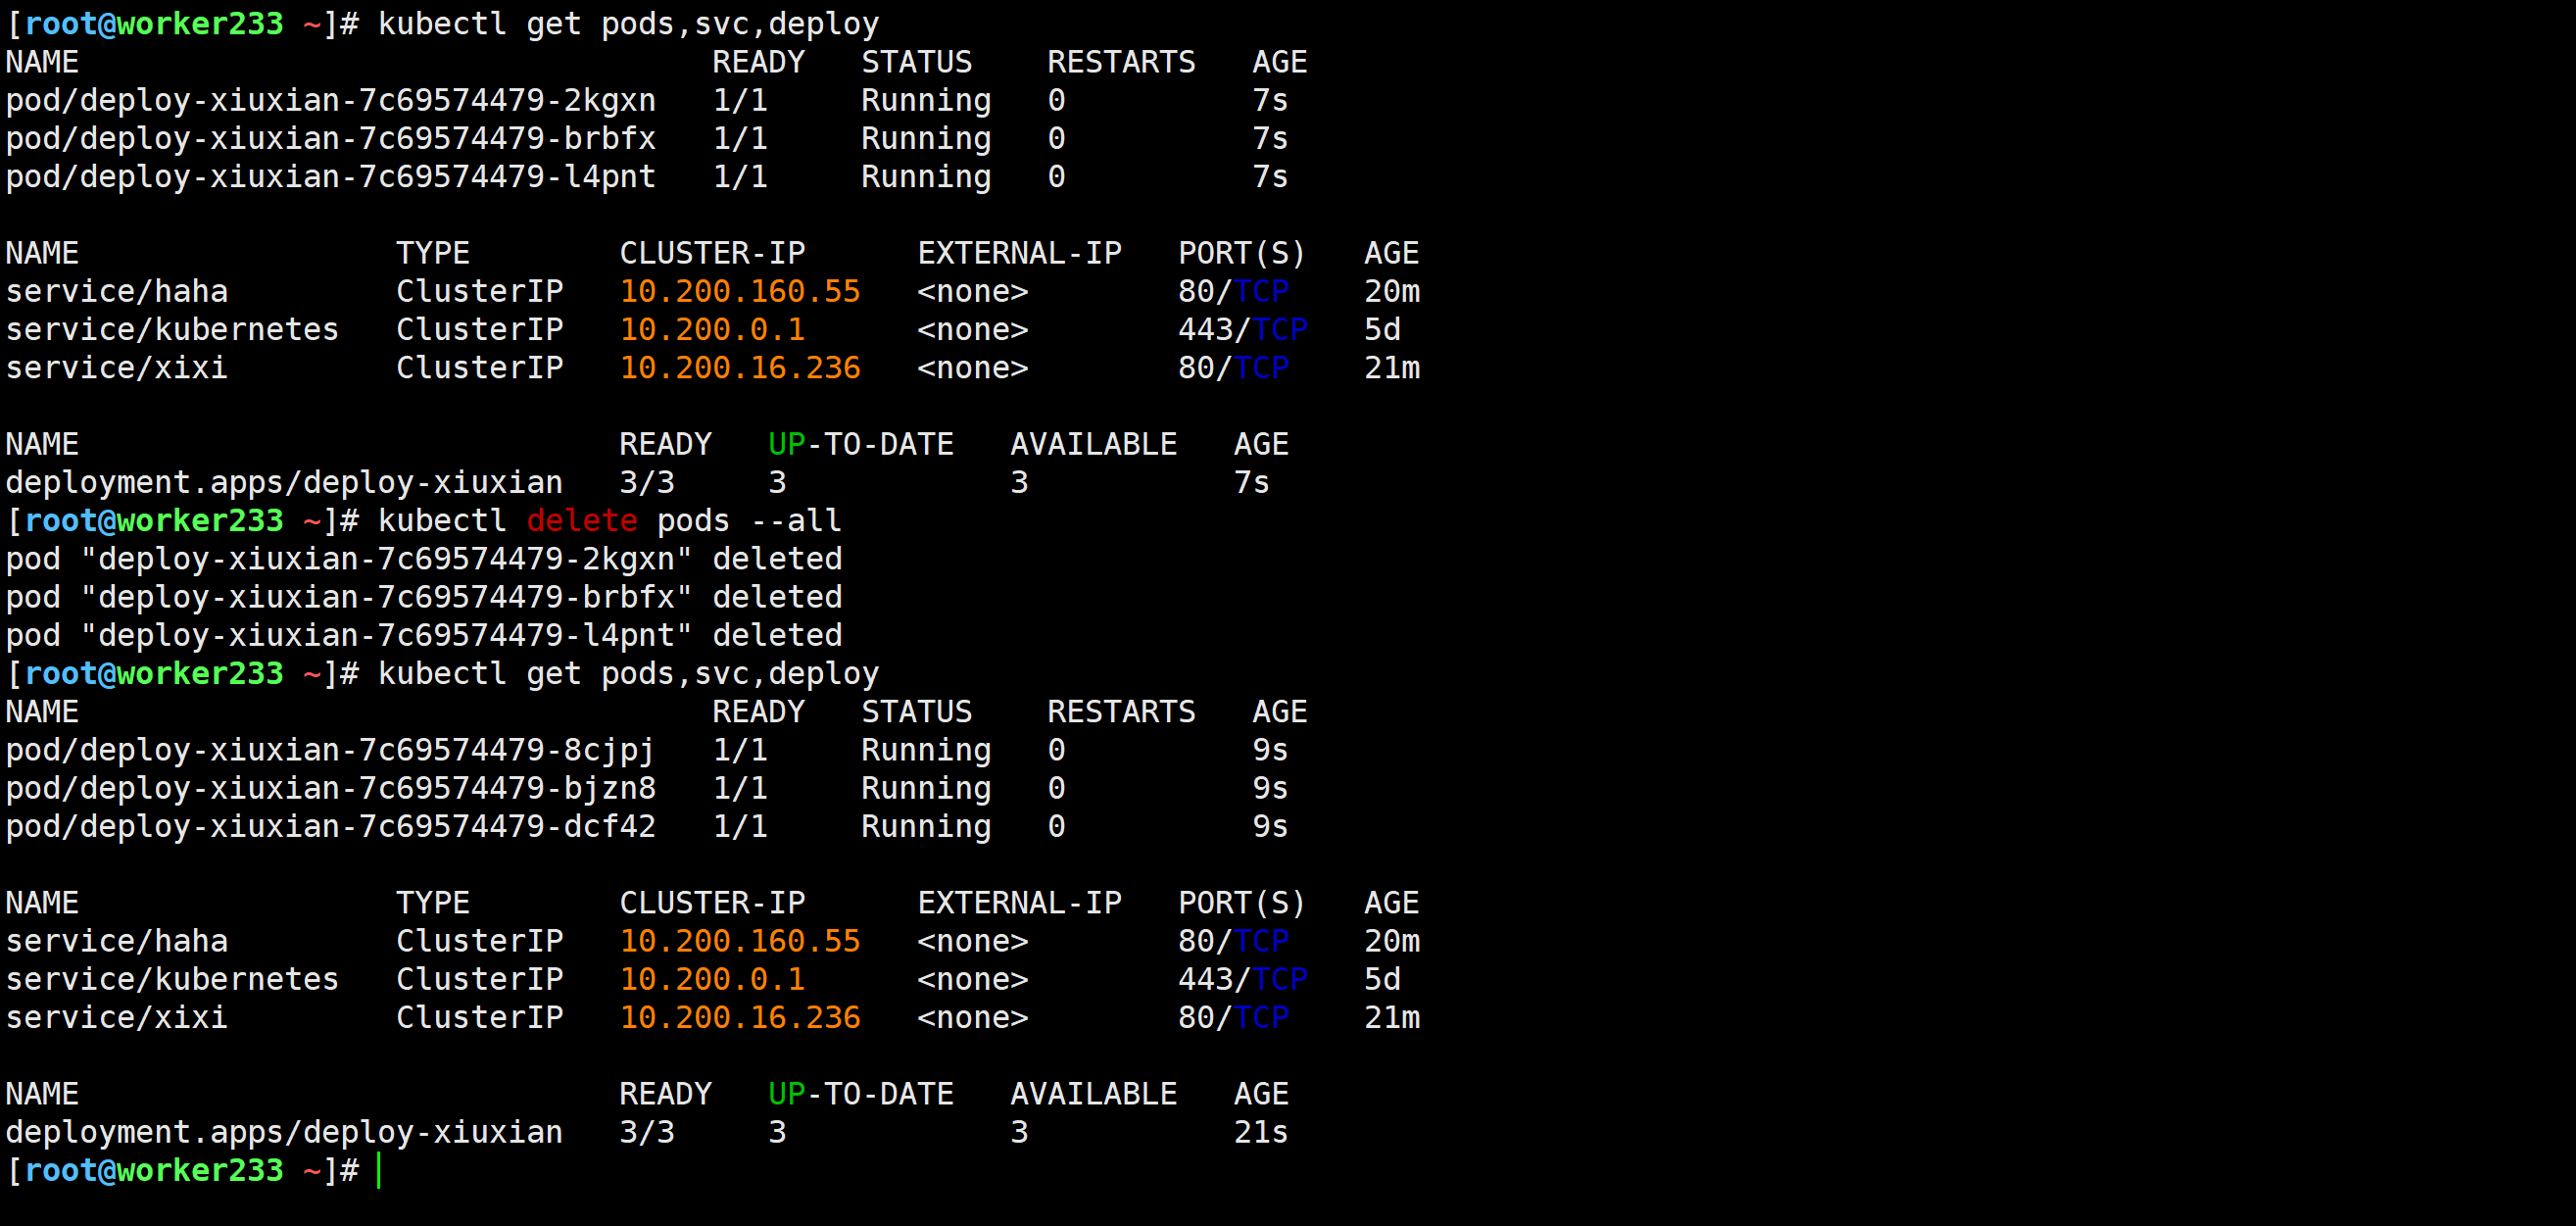Click pod/deploy-xiuxian-7c69574479-l4pnt in first list

pos(330,176)
